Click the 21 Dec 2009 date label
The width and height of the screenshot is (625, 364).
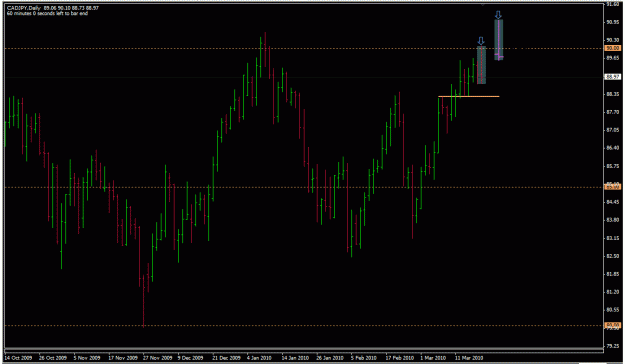tap(226, 358)
